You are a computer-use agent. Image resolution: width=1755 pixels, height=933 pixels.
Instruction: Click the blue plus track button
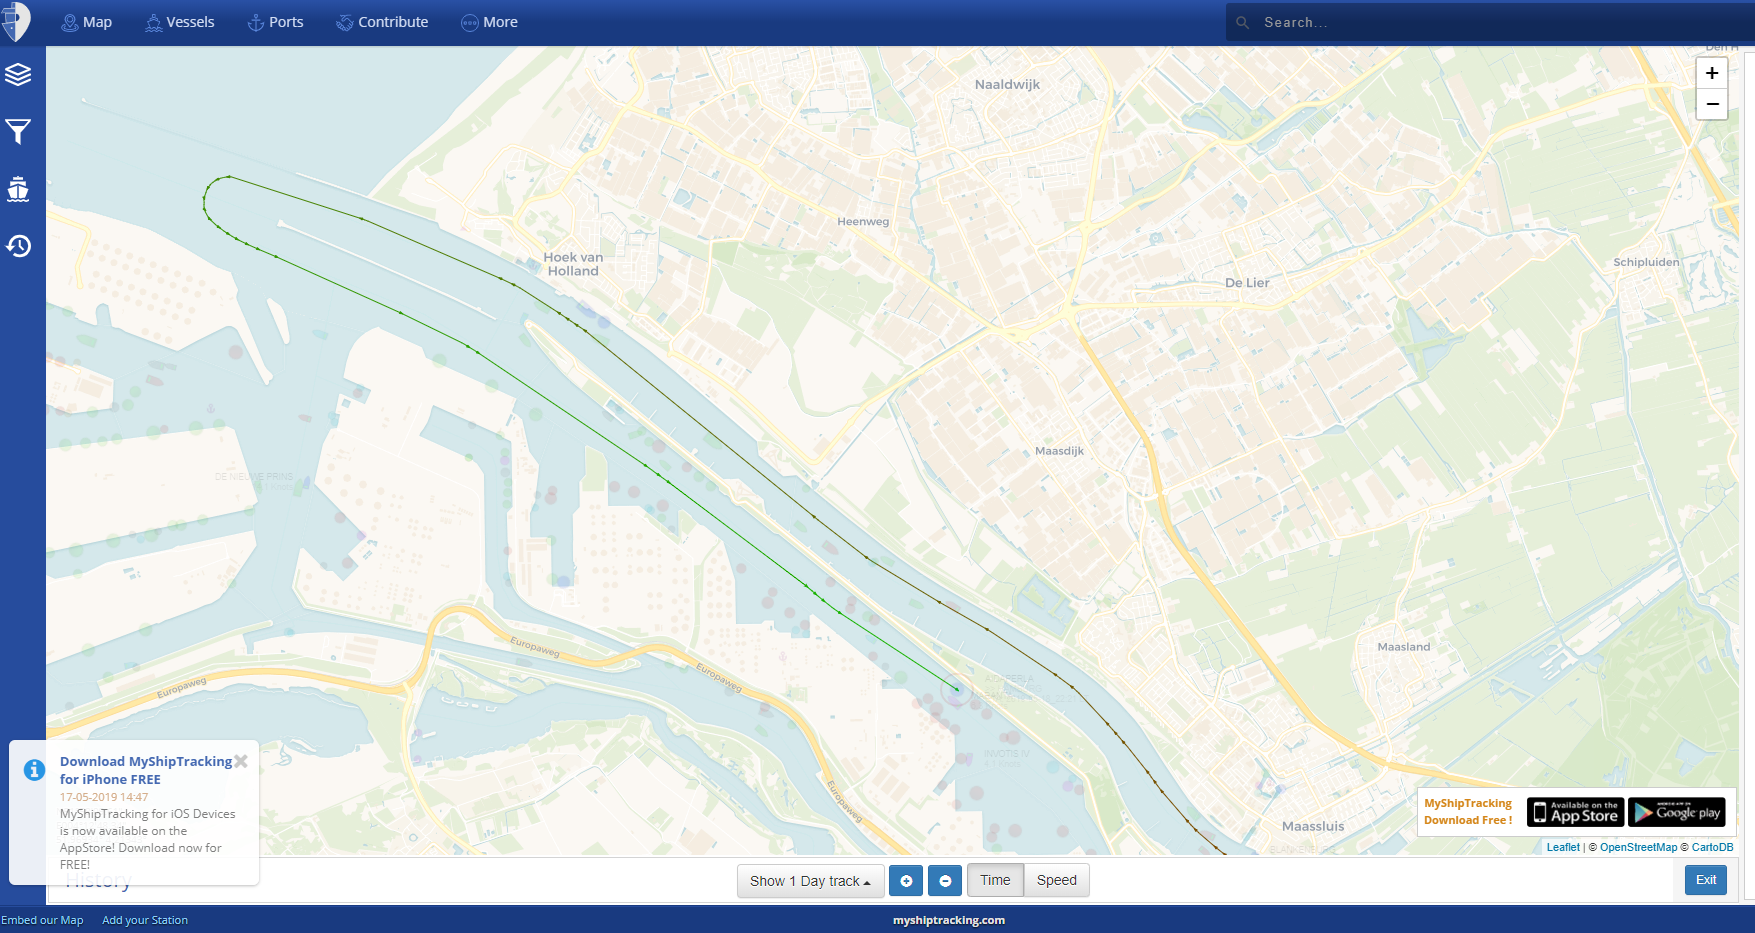(906, 881)
